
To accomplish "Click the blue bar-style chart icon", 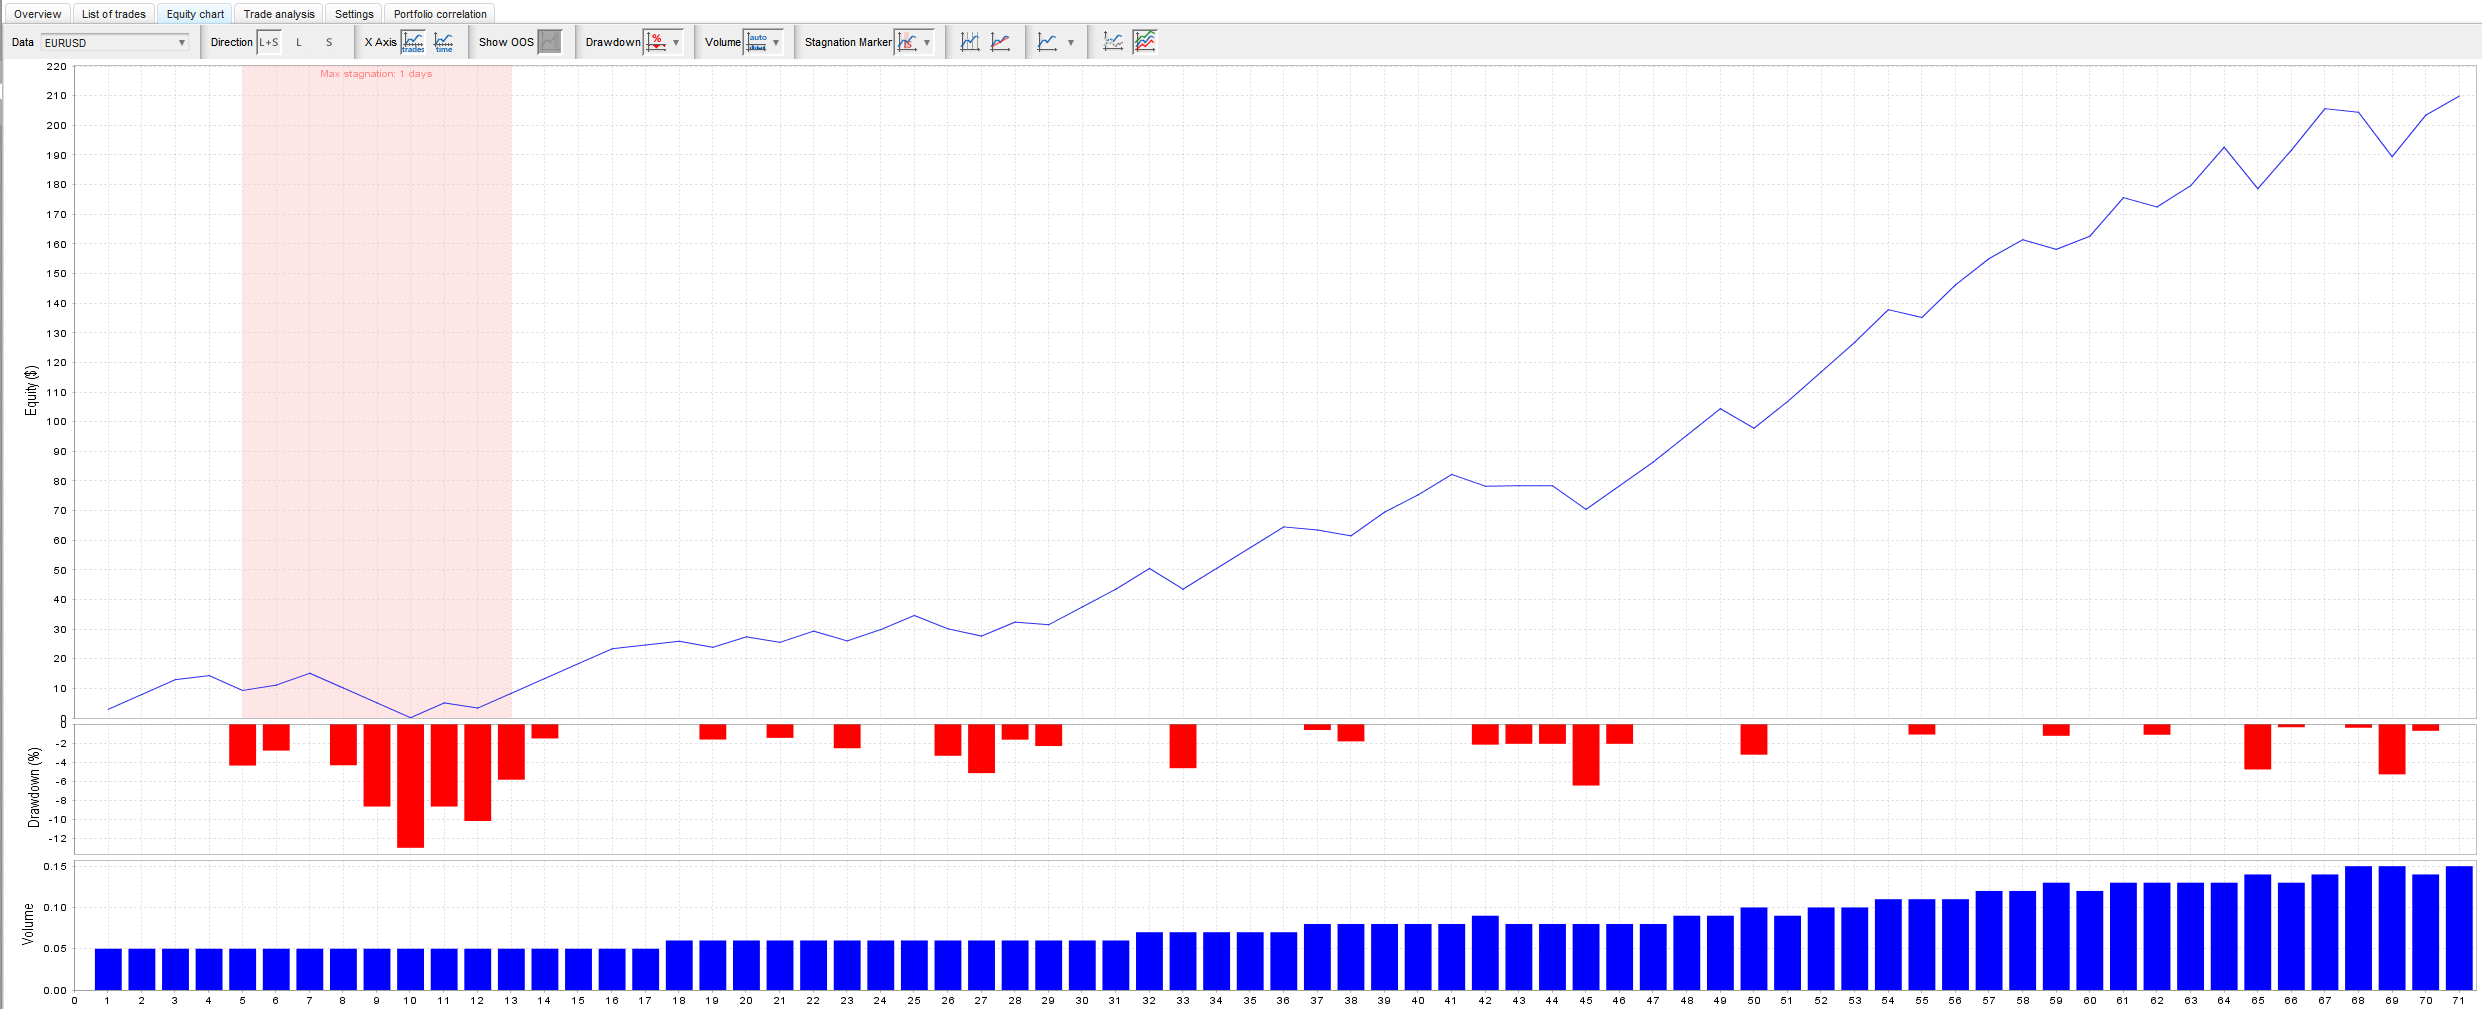I will 970,42.
